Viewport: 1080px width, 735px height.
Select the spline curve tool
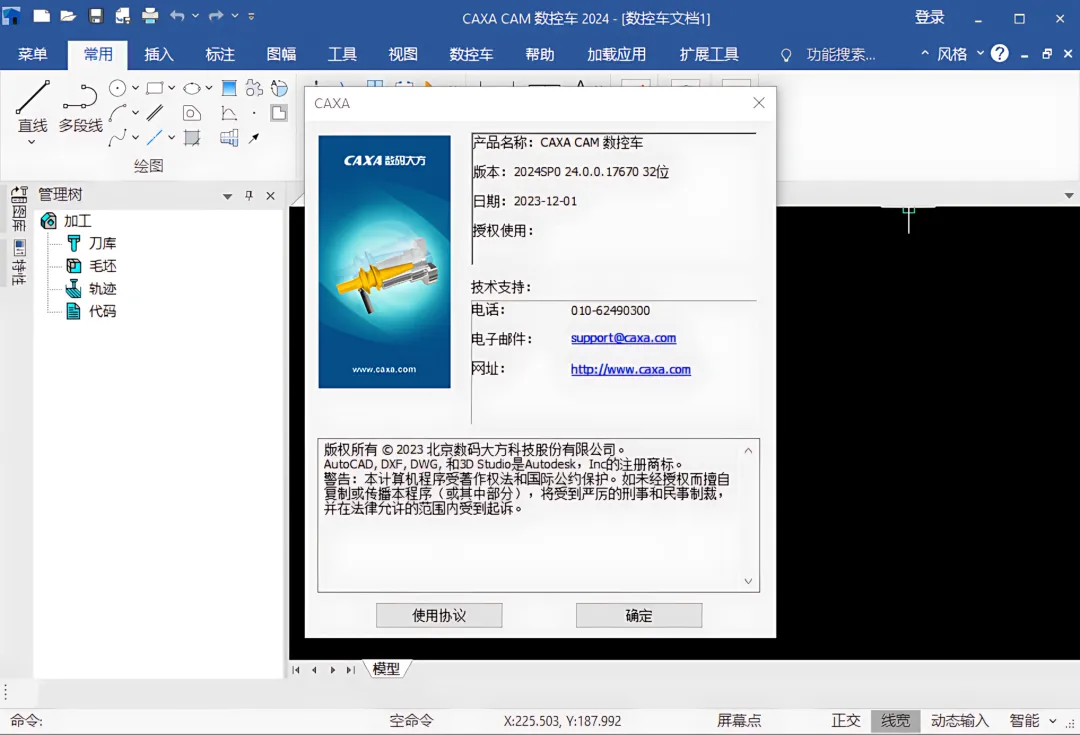[x=118, y=138]
